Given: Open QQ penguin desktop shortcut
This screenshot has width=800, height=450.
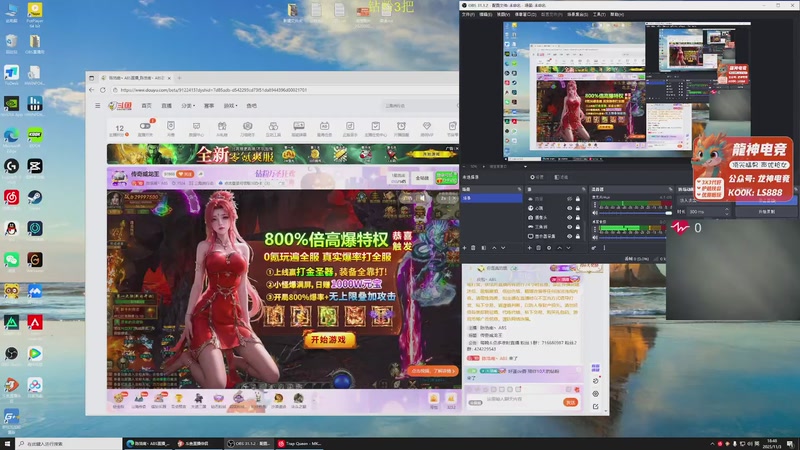Looking at the screenshot, I should tap(11, 229).
